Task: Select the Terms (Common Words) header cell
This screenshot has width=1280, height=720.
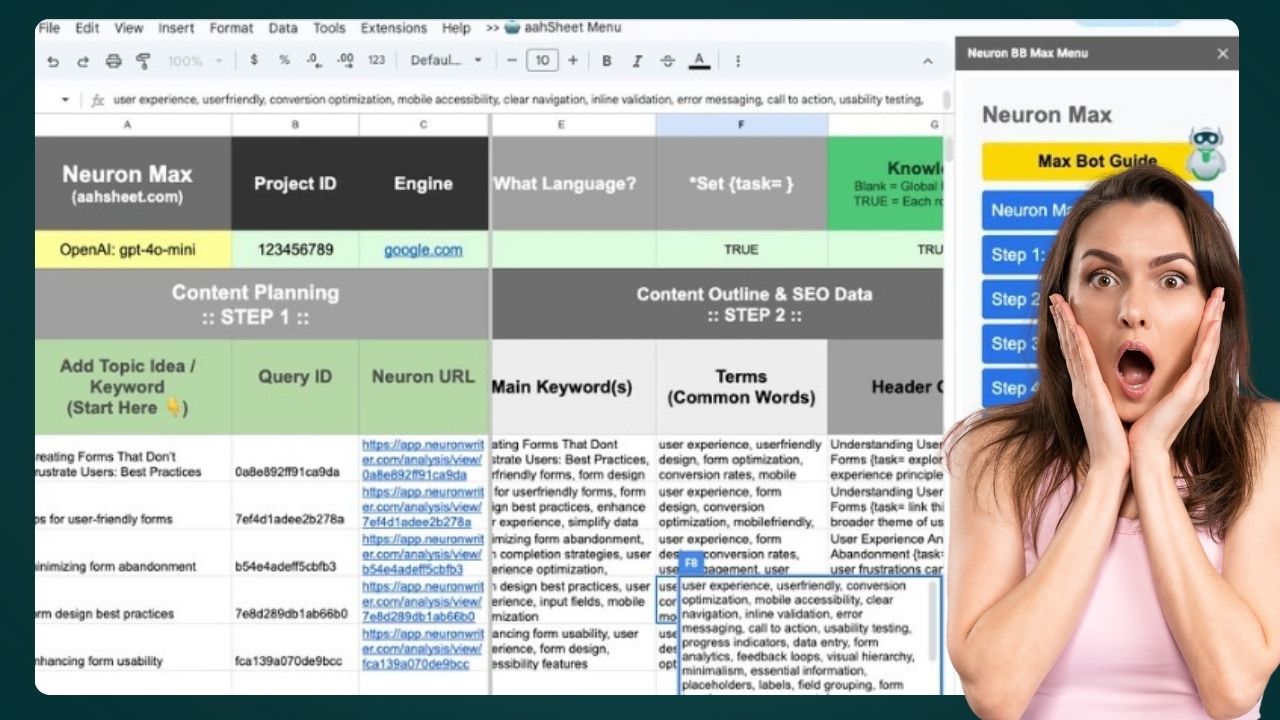Action: 741,387
